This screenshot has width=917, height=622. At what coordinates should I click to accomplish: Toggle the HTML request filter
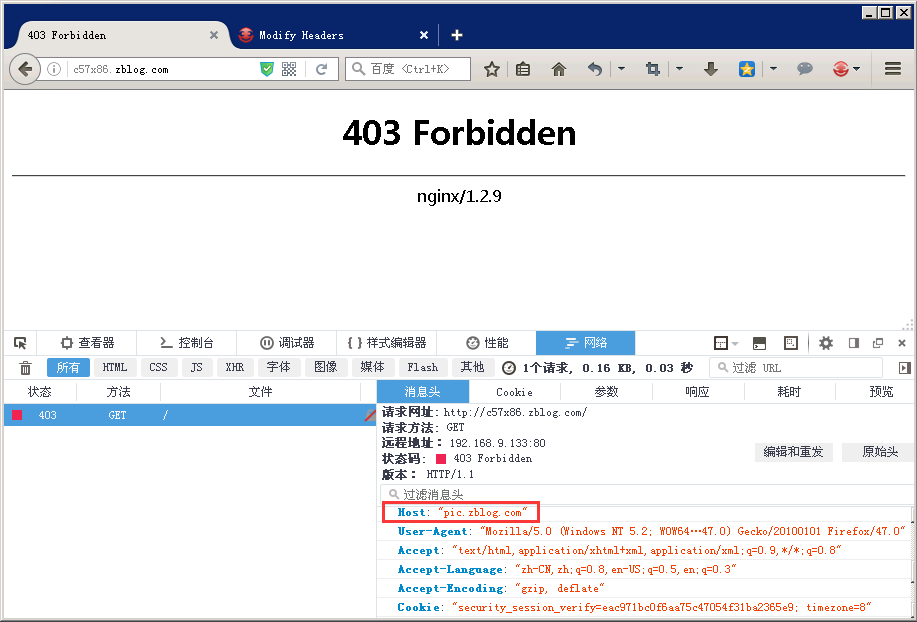tap(115, 368)
